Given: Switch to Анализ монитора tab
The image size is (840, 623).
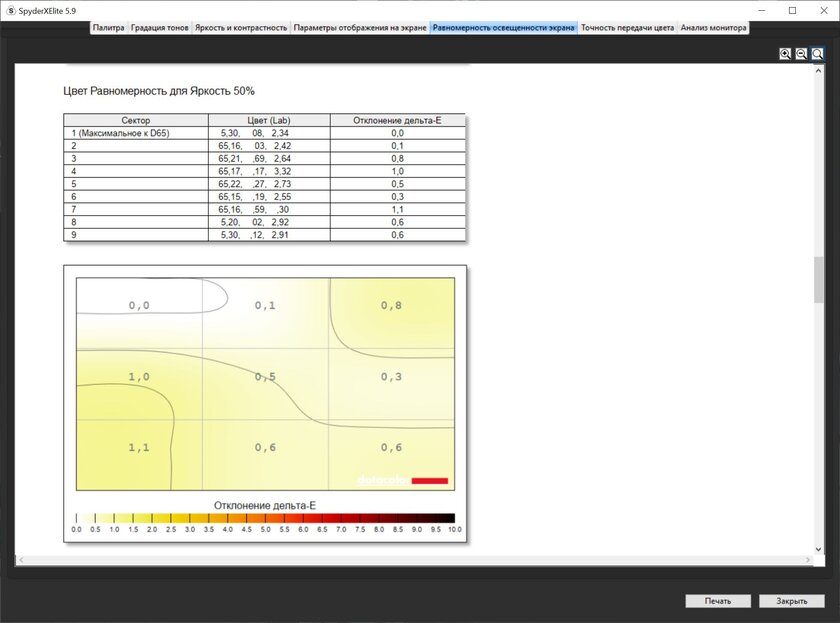Looking at the screenshot, I should pos(713,27).
